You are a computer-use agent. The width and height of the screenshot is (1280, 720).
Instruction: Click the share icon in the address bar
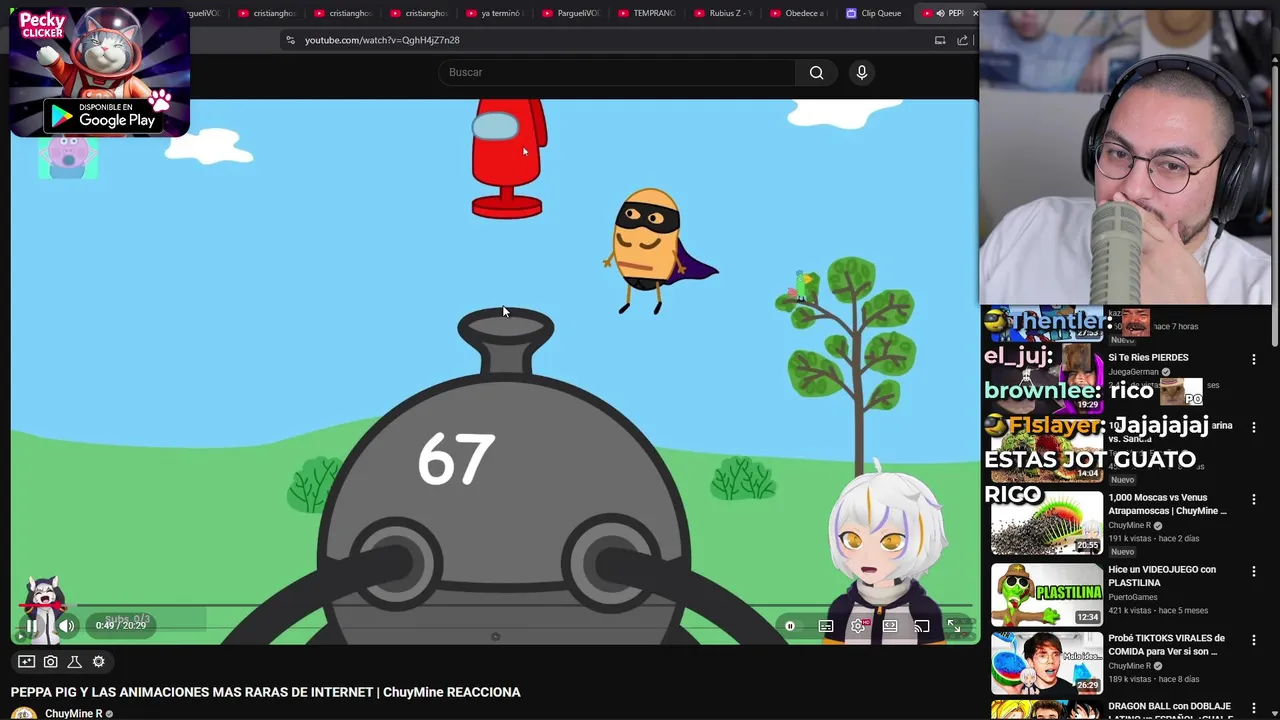pos(962,40)
